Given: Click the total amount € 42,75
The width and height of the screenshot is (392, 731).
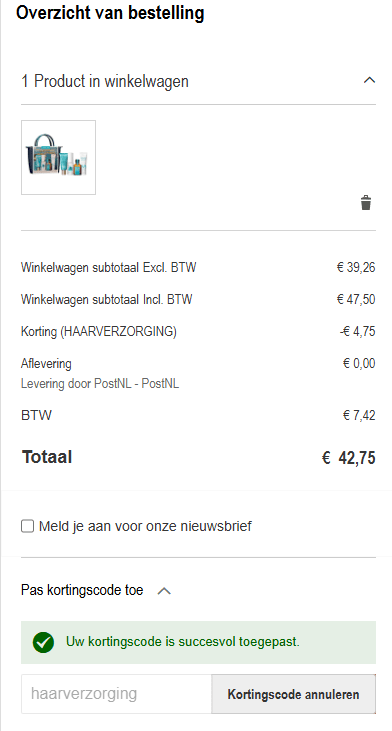Looking at the screenshot, I should coord(348,458).
